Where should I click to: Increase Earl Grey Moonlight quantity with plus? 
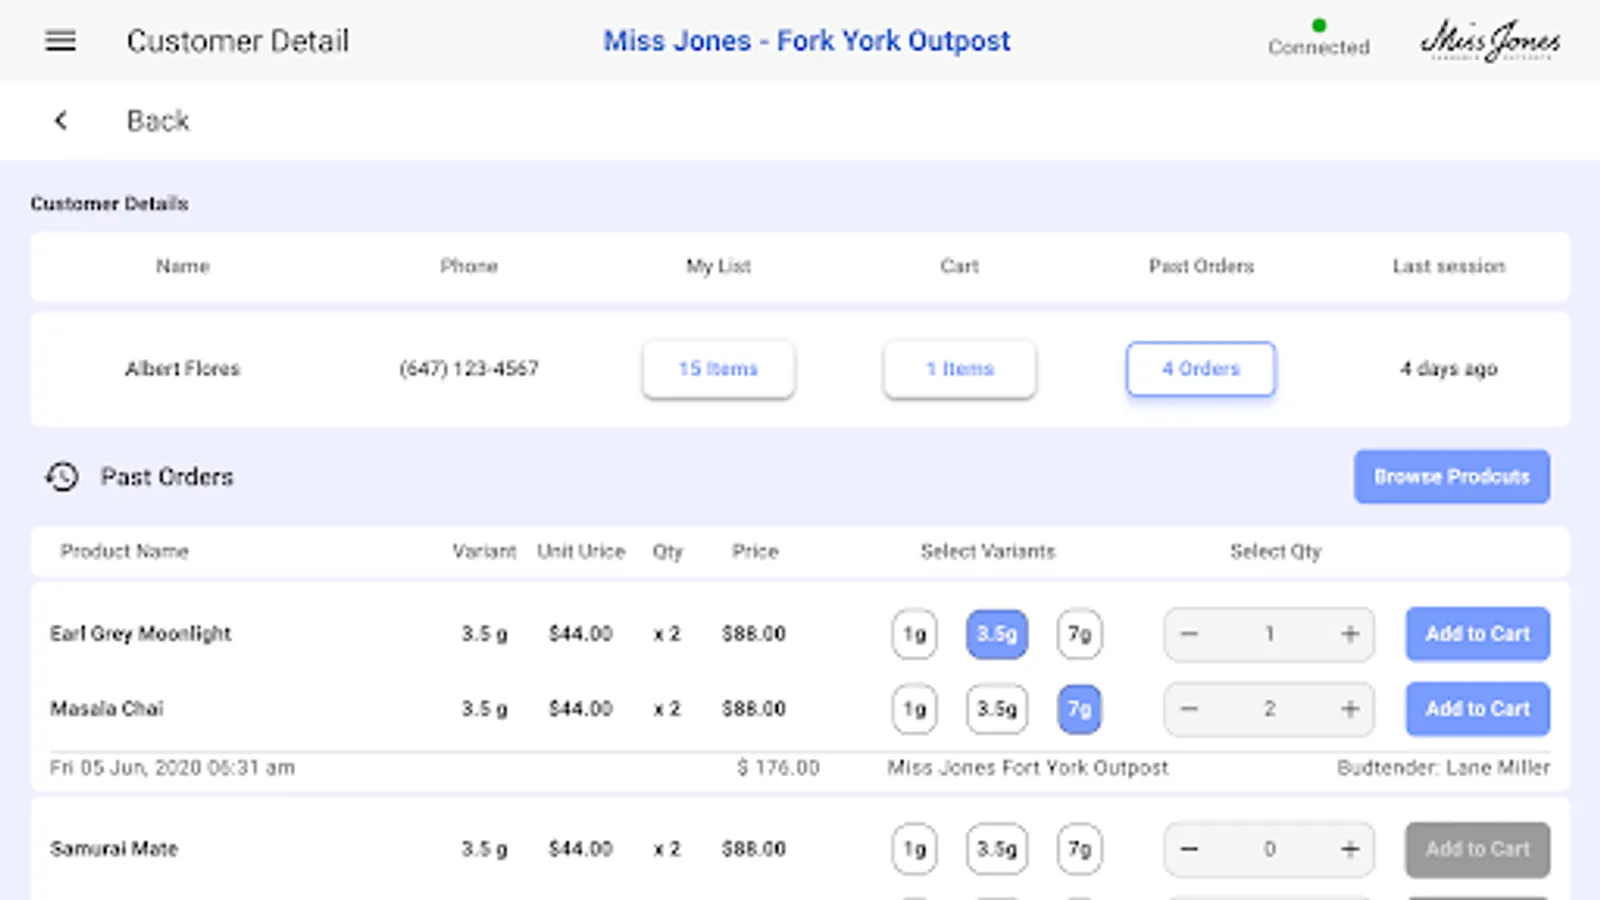[1350, 634]
